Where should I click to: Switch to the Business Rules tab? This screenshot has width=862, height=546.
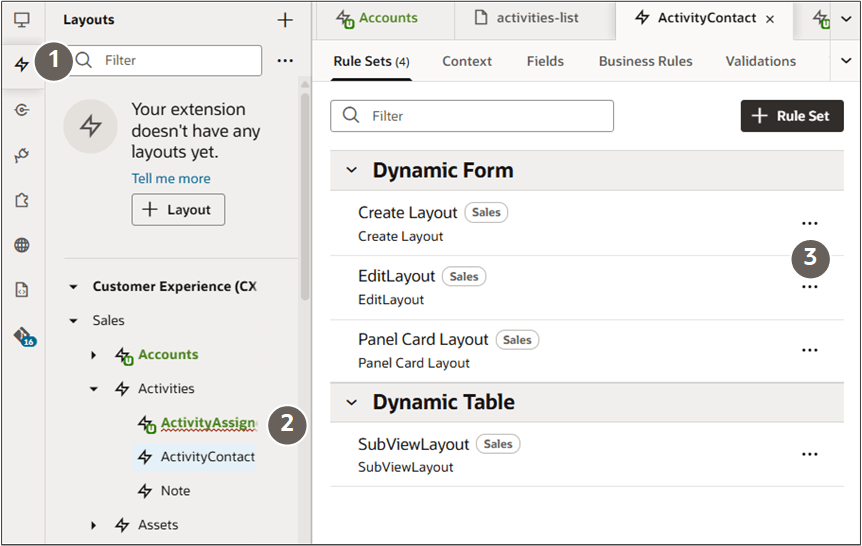click(645, 61)
